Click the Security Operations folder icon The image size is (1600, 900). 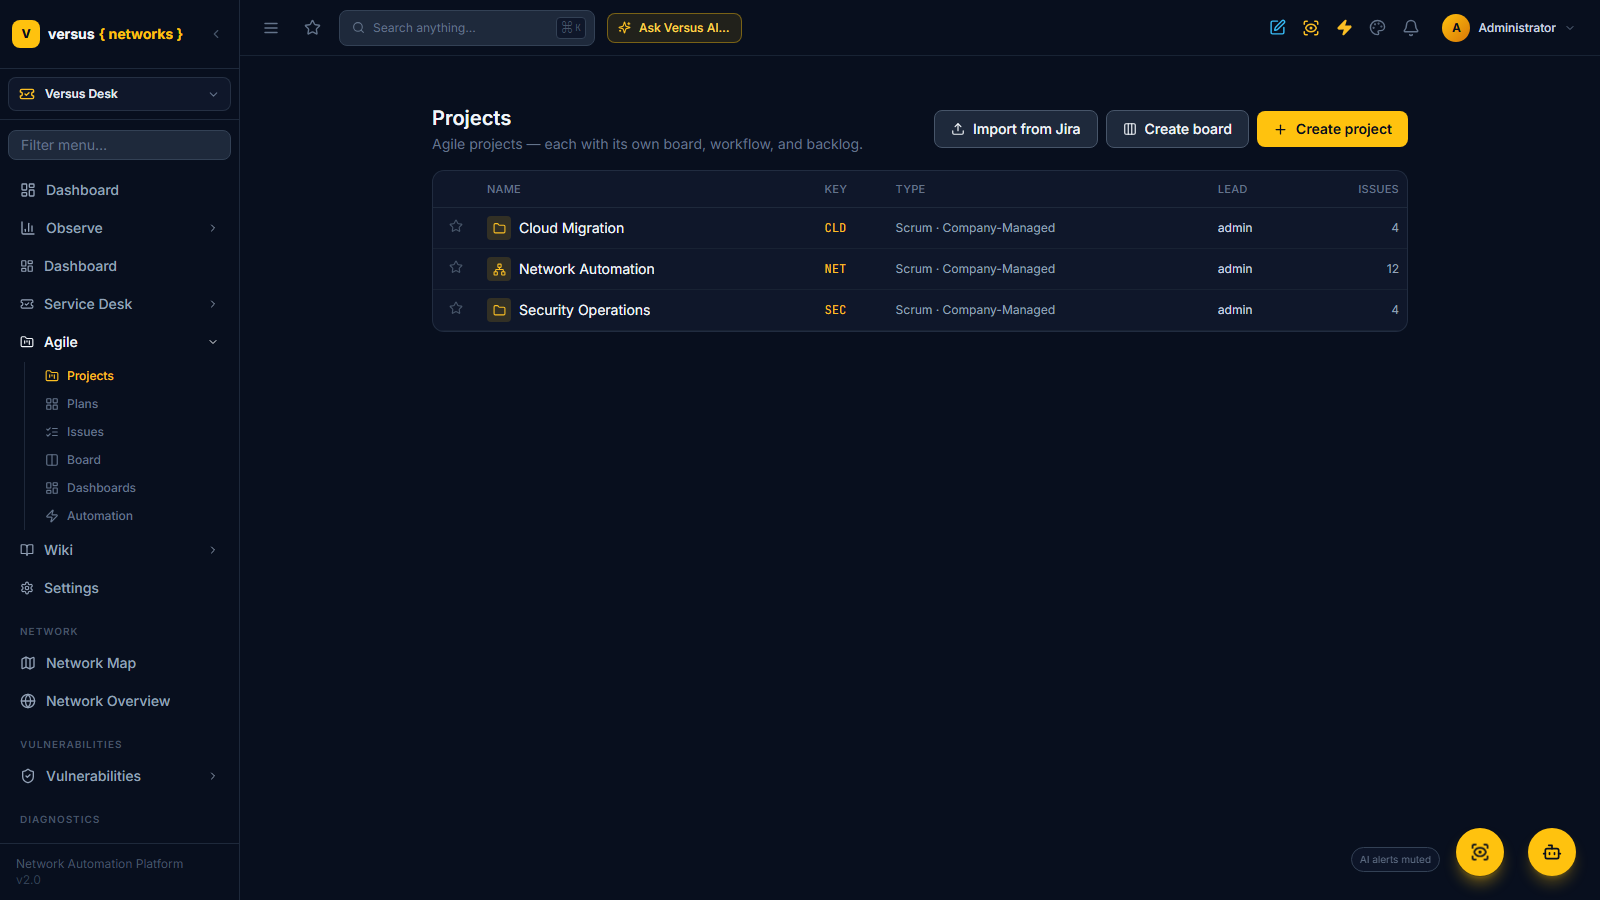499,310
